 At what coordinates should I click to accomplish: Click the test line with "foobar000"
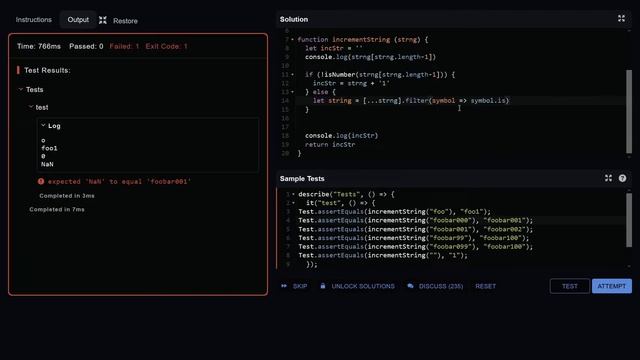416,220
